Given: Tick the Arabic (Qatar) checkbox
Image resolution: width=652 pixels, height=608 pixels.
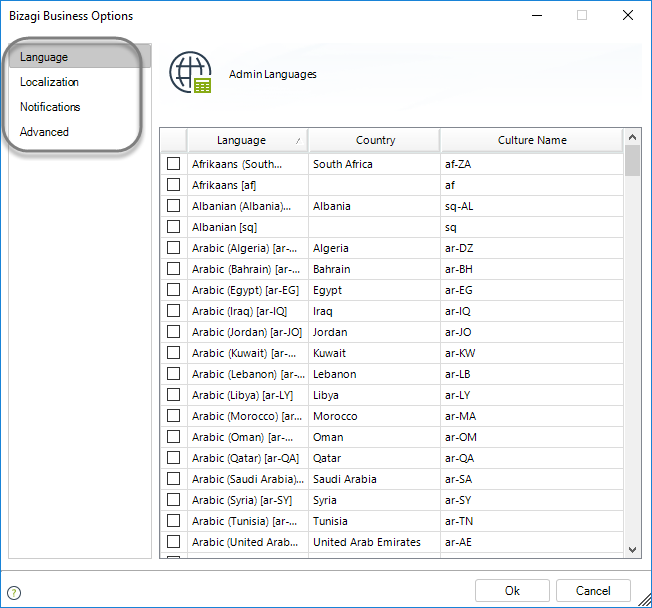Looking at the screenshot, I should click(173, 457).
